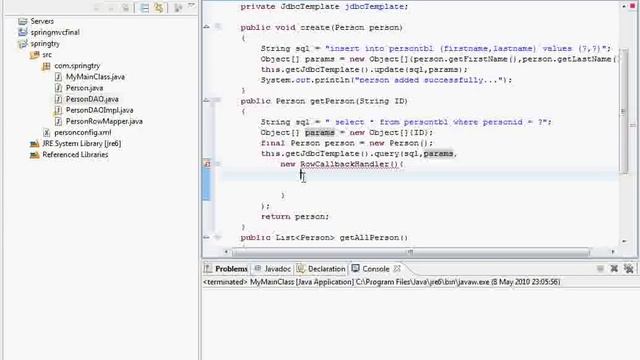Click the blank highlighted line below RowCallbackHandler
This screenshot has width=640, height=360.
click(x=420, y=175)
